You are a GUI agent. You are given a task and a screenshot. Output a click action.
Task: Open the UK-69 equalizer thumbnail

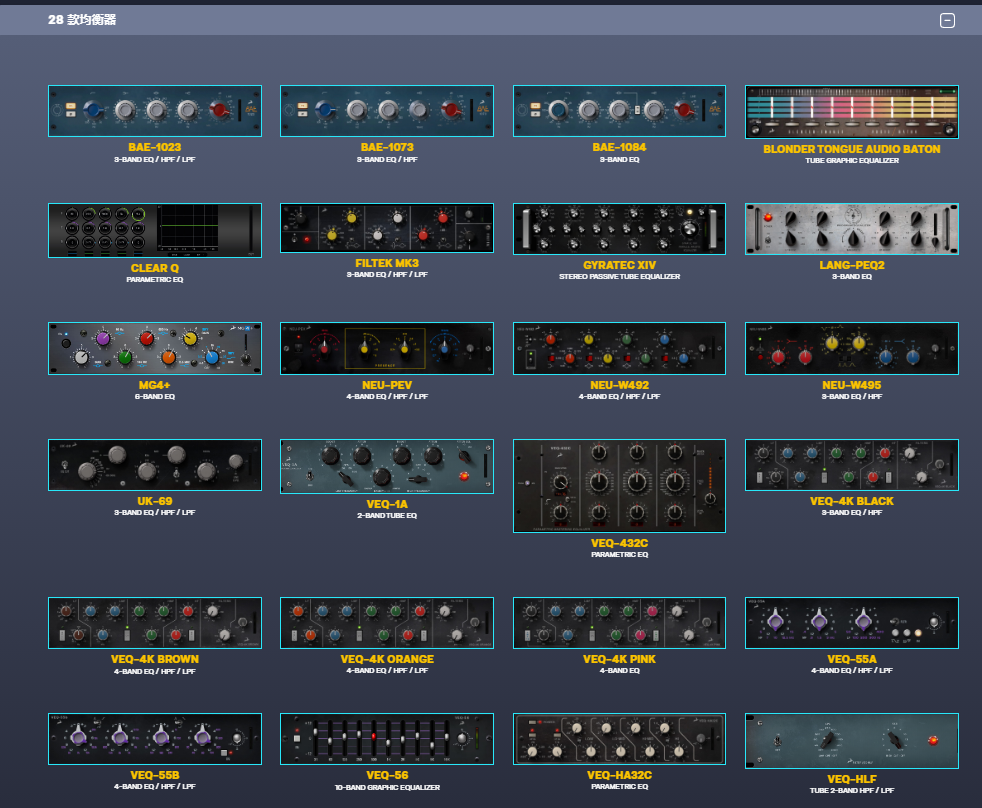[x=154, y=465]
